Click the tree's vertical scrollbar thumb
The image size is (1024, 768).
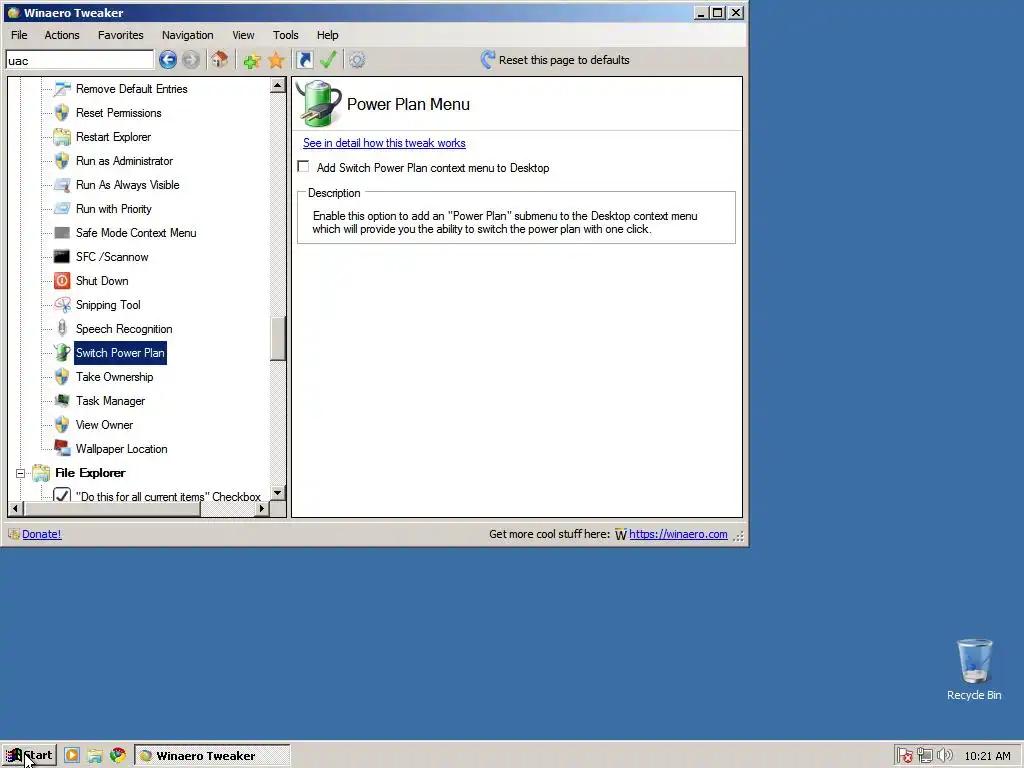coord(278,338)
